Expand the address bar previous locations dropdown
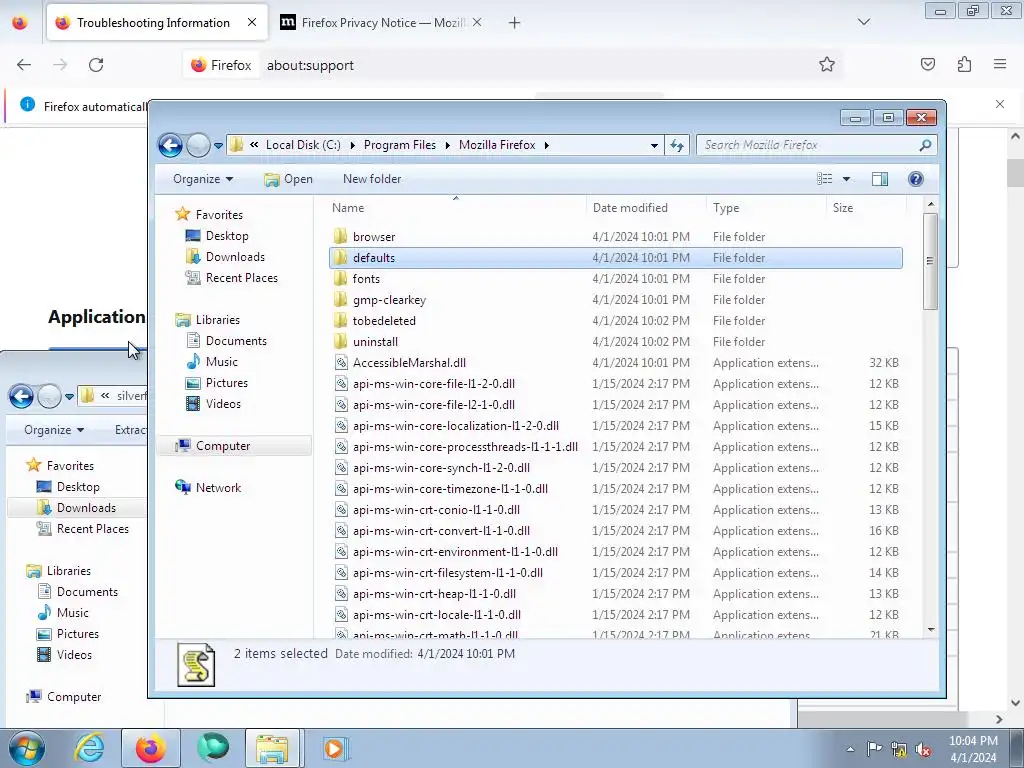The height and width of the screenshot is (768, 1024). click(654, 145)
